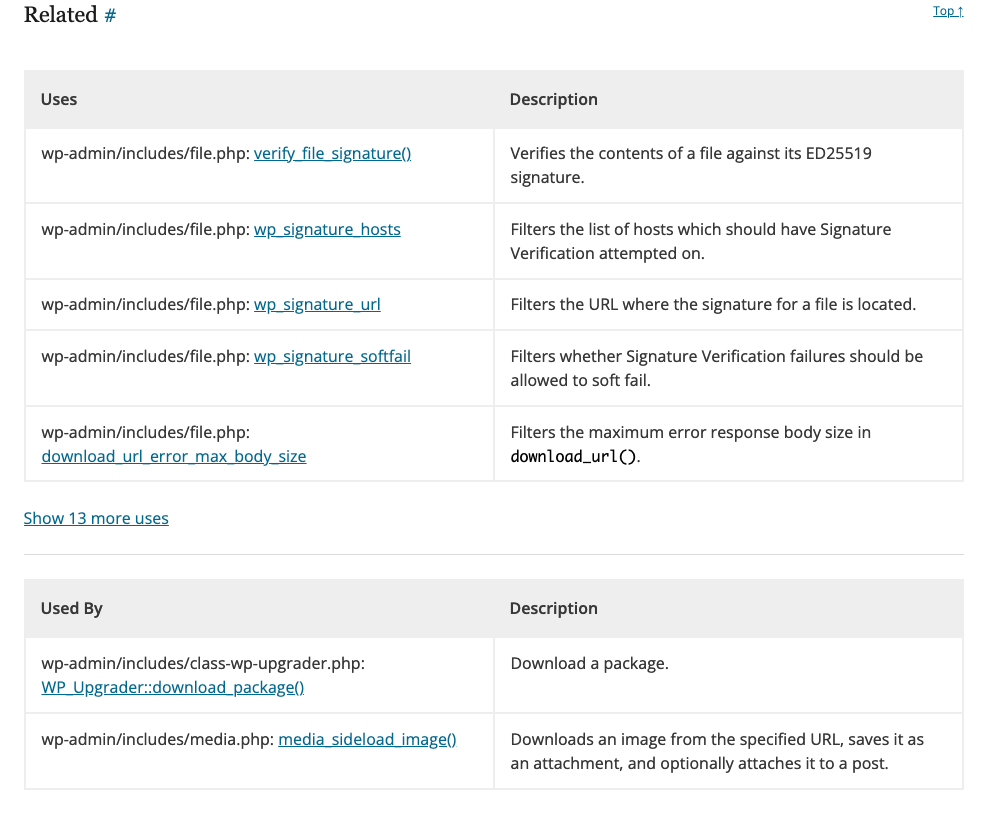
Task: Open WP_Upgrader::download_package() method link
Action: (173, 687)
